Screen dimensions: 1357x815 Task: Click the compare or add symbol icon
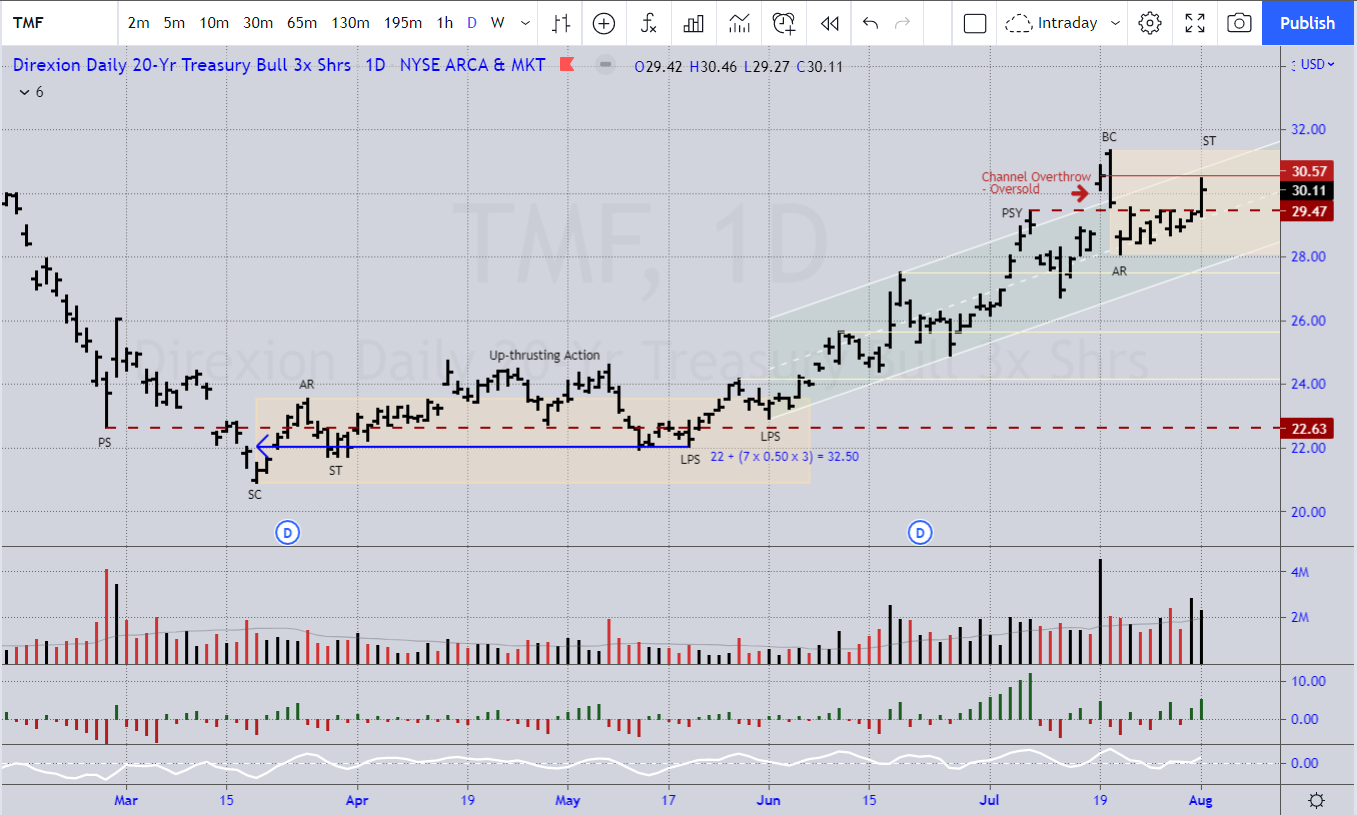[x=604, y=23]
